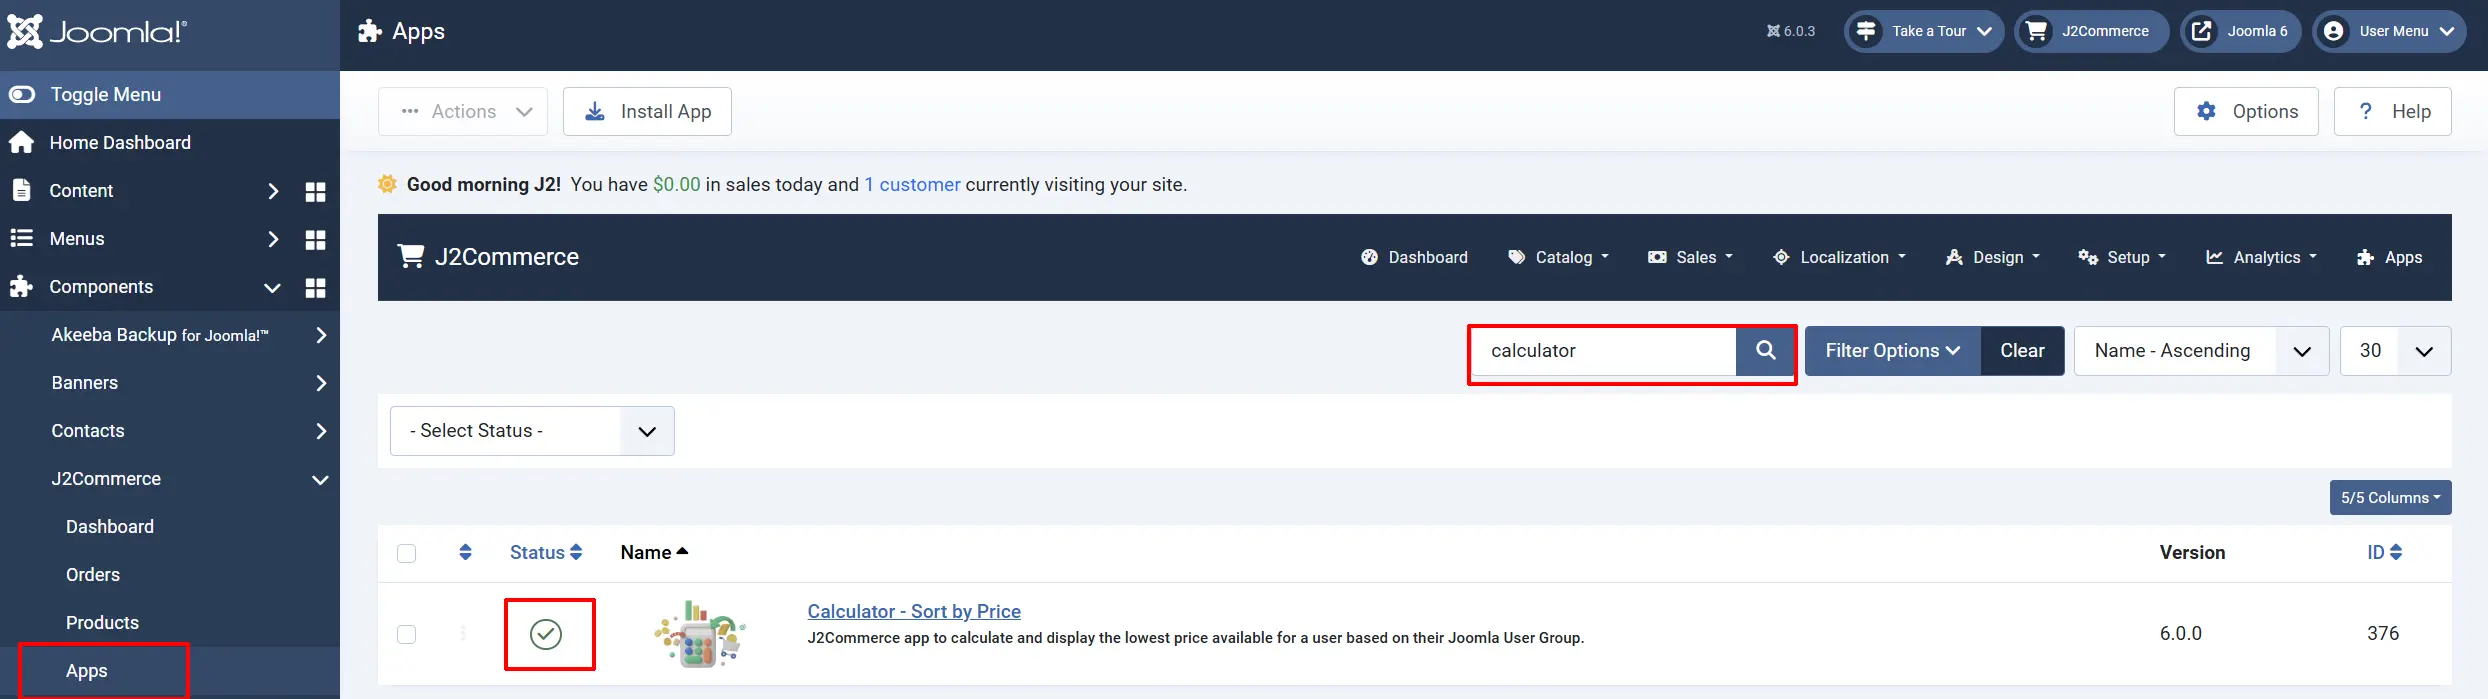Open Dashboard in J2Commerce navbar
The height and width of the screenshot is (699, 2488).
tap(1414, 257)
